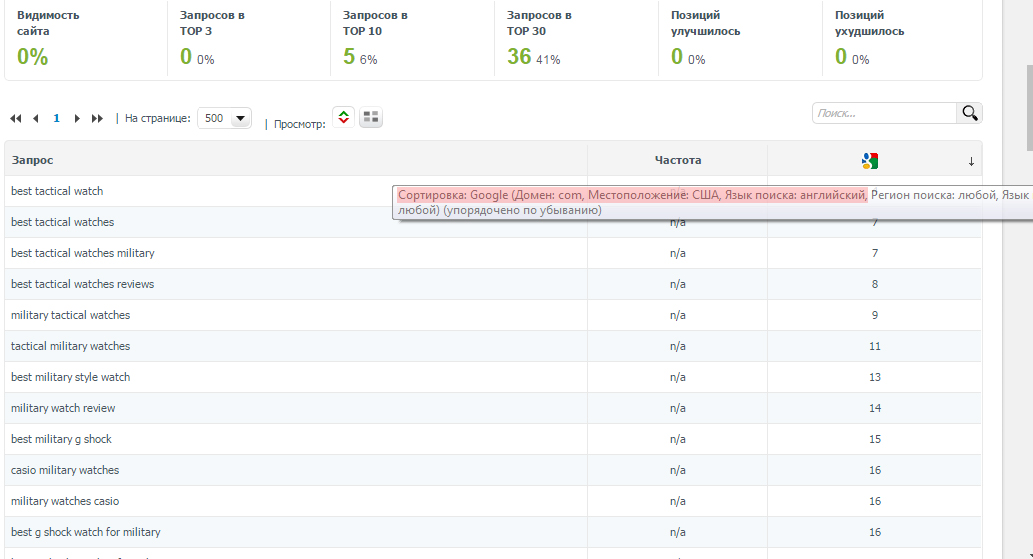
Task: Click the Google column icon
Action: 870,161
